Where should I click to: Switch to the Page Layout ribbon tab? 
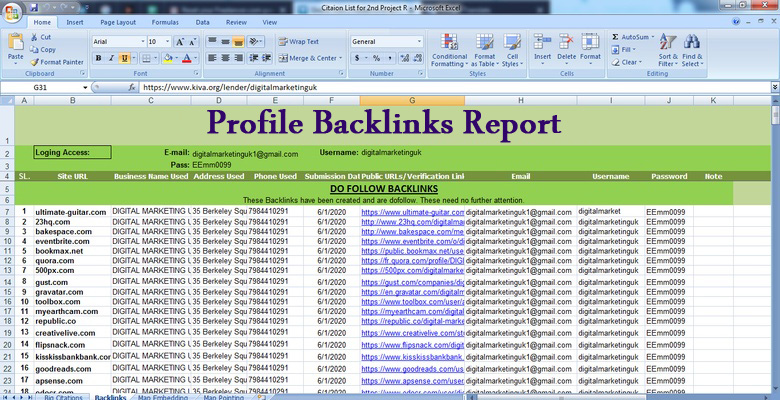[x=117, y=20]
